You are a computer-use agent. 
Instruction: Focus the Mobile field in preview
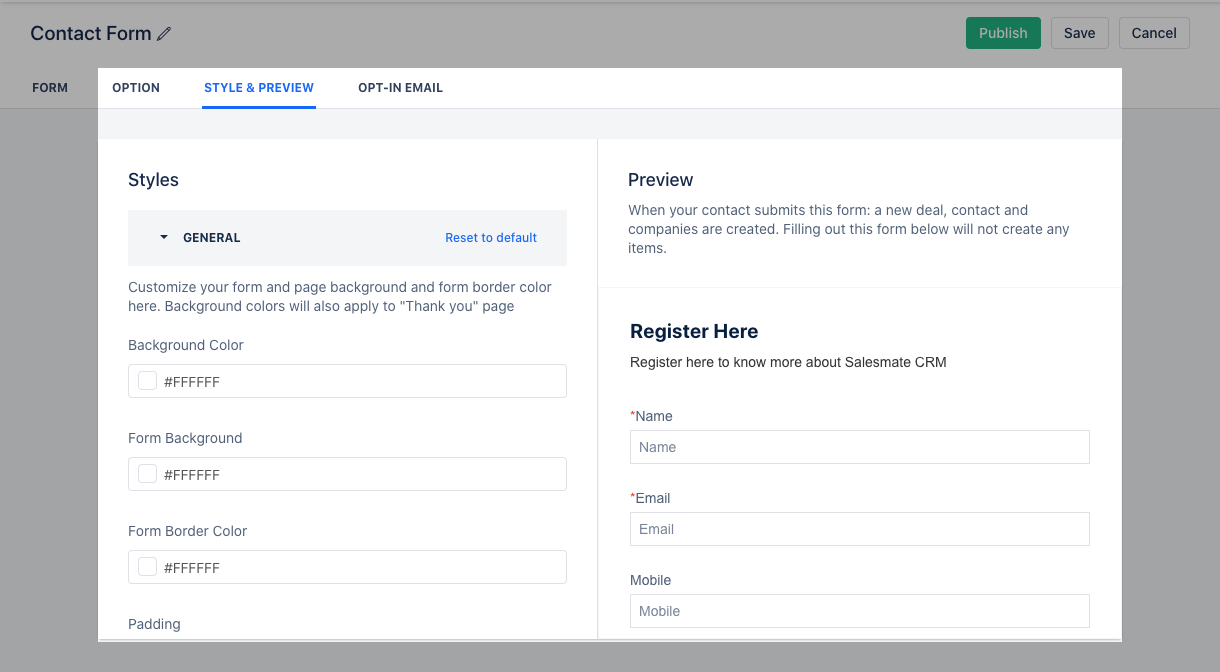[859, 611]
